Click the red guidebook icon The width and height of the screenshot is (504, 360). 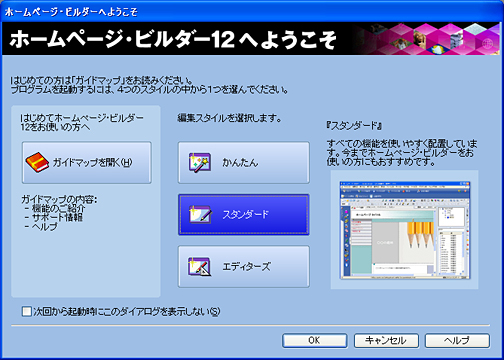coord(37,163)
